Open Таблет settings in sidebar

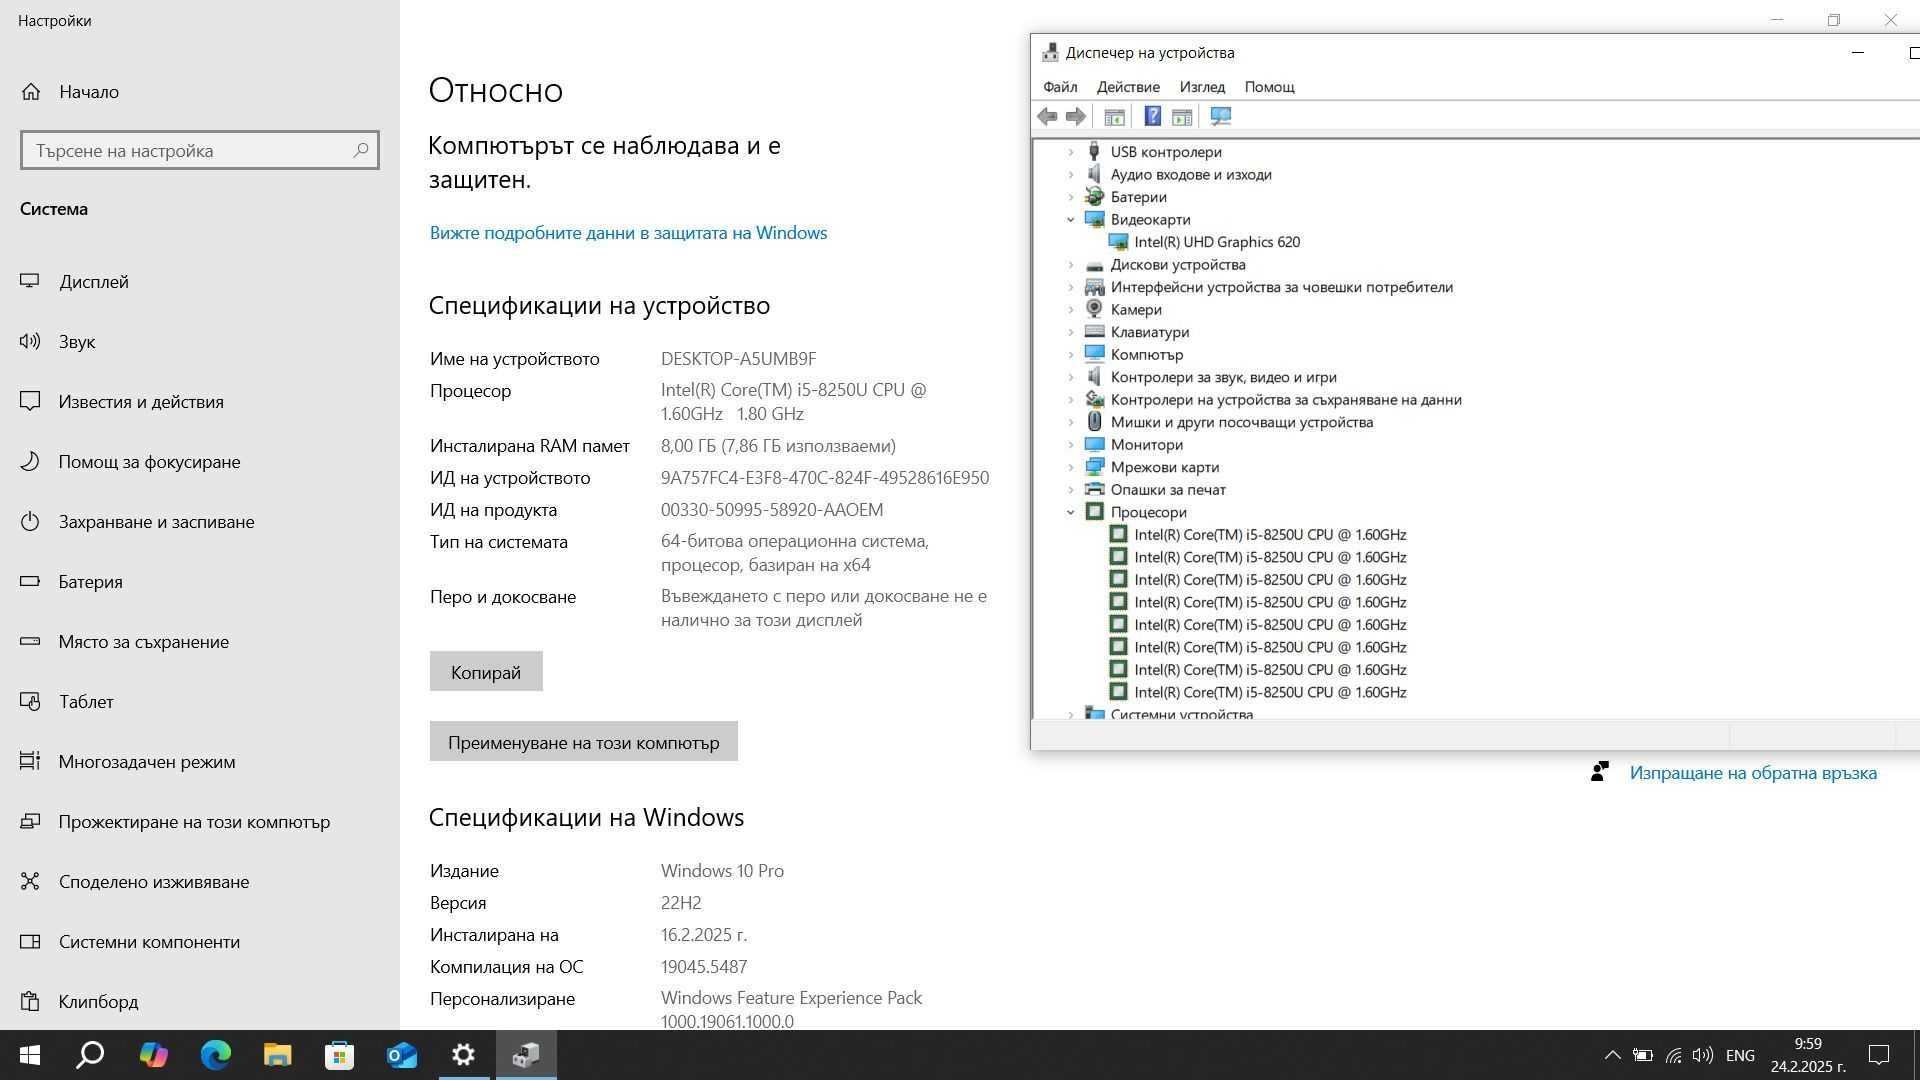click(x=86, y=702)
